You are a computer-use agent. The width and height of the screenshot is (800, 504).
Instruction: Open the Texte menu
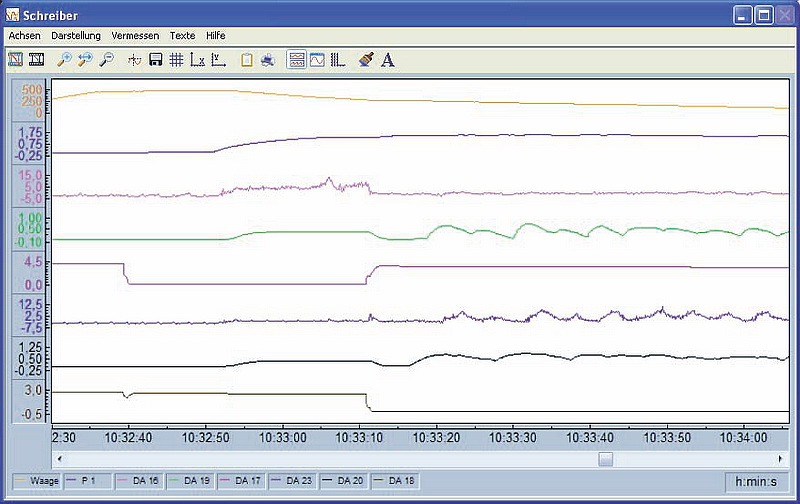click(x=182, y=35)
